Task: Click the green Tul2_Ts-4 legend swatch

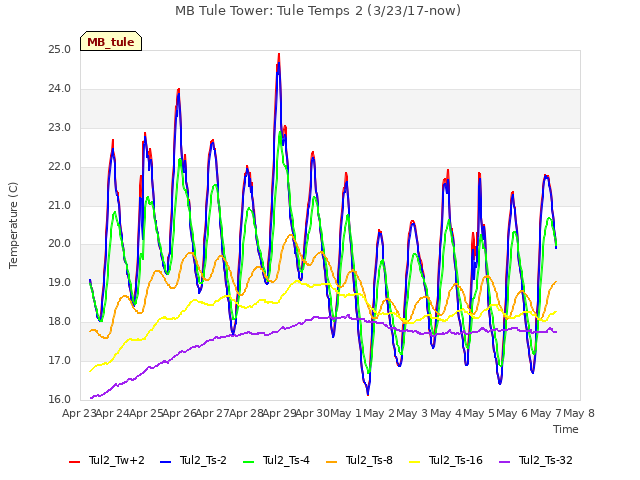Action: pos(249,461)
